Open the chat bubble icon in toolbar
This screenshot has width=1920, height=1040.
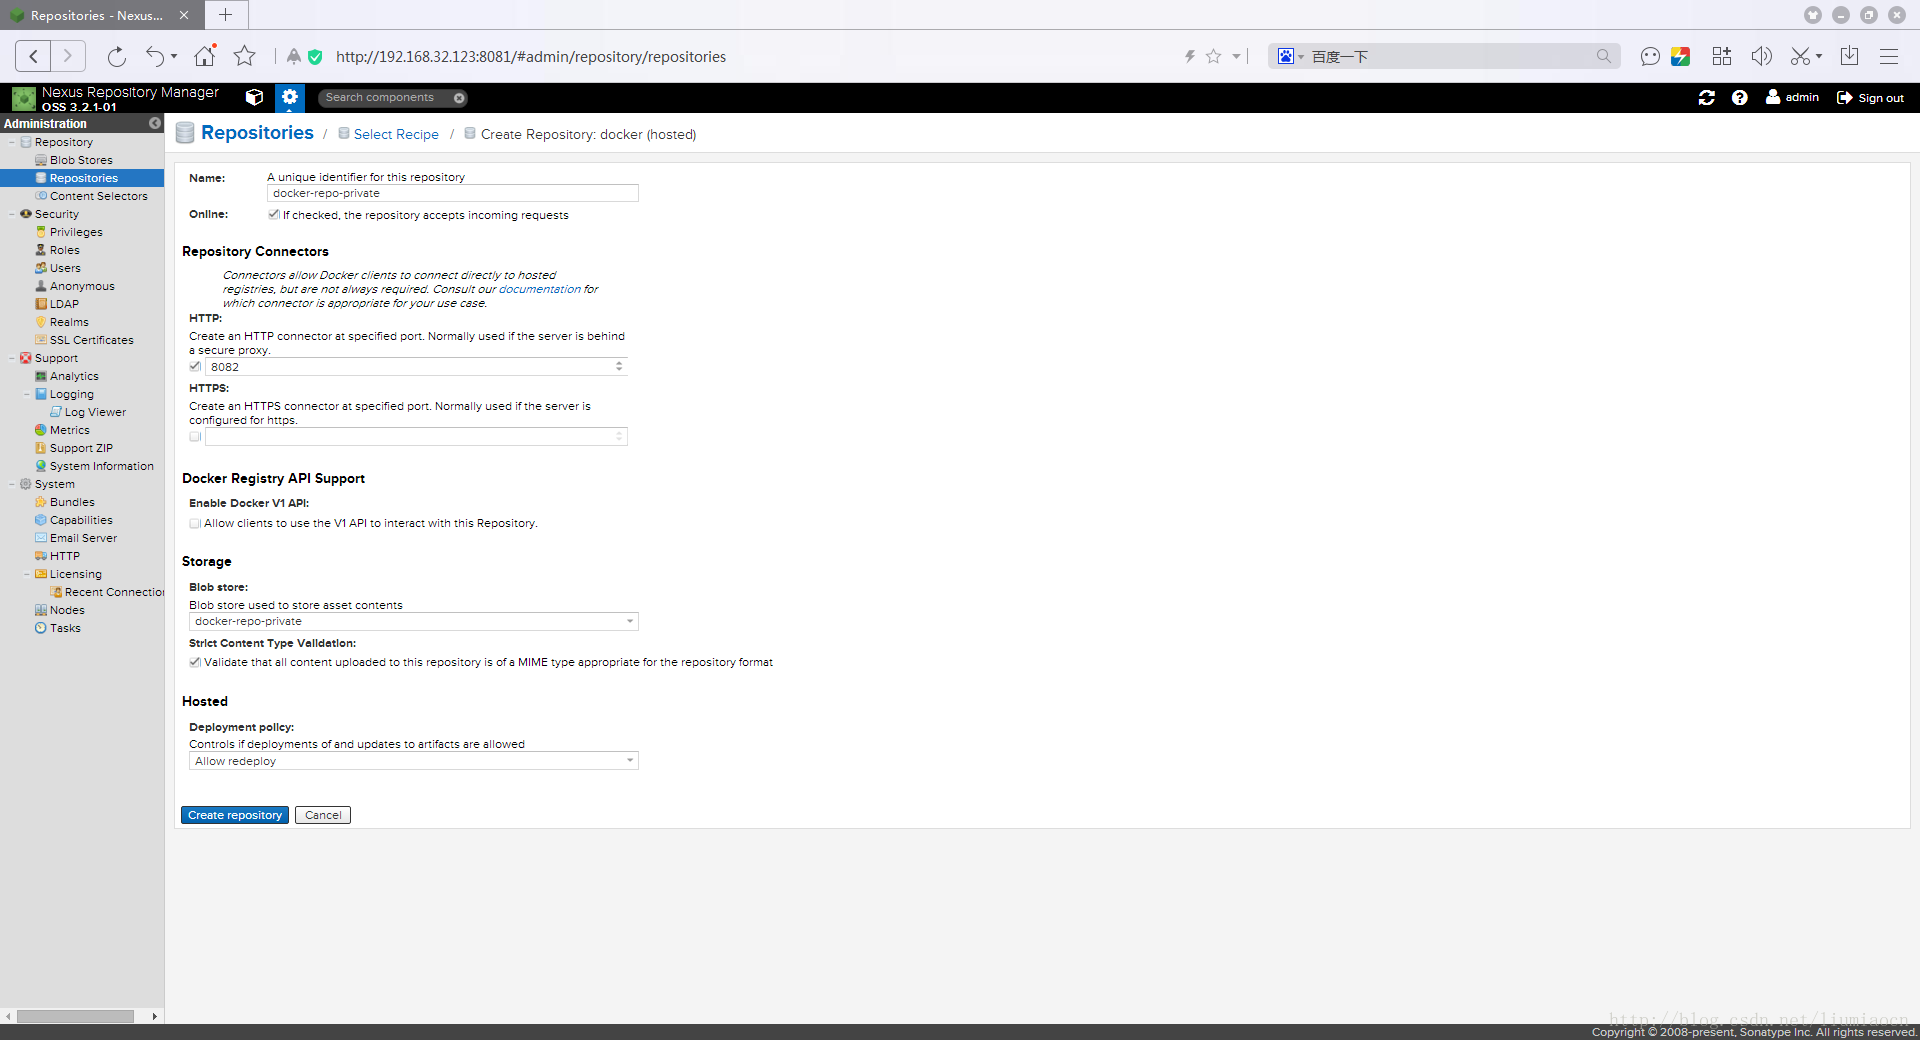1650,56
